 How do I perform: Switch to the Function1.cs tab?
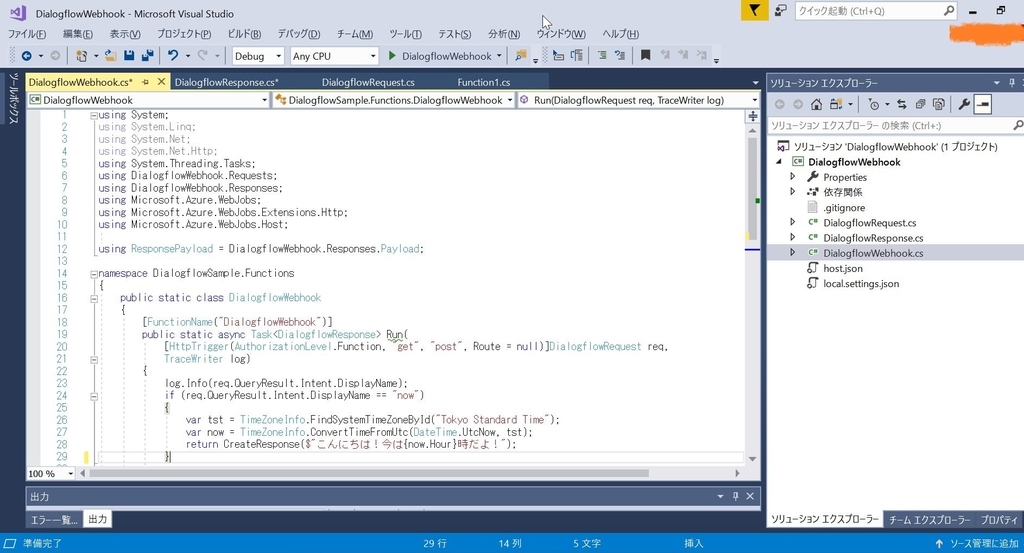tap(484, 82)
